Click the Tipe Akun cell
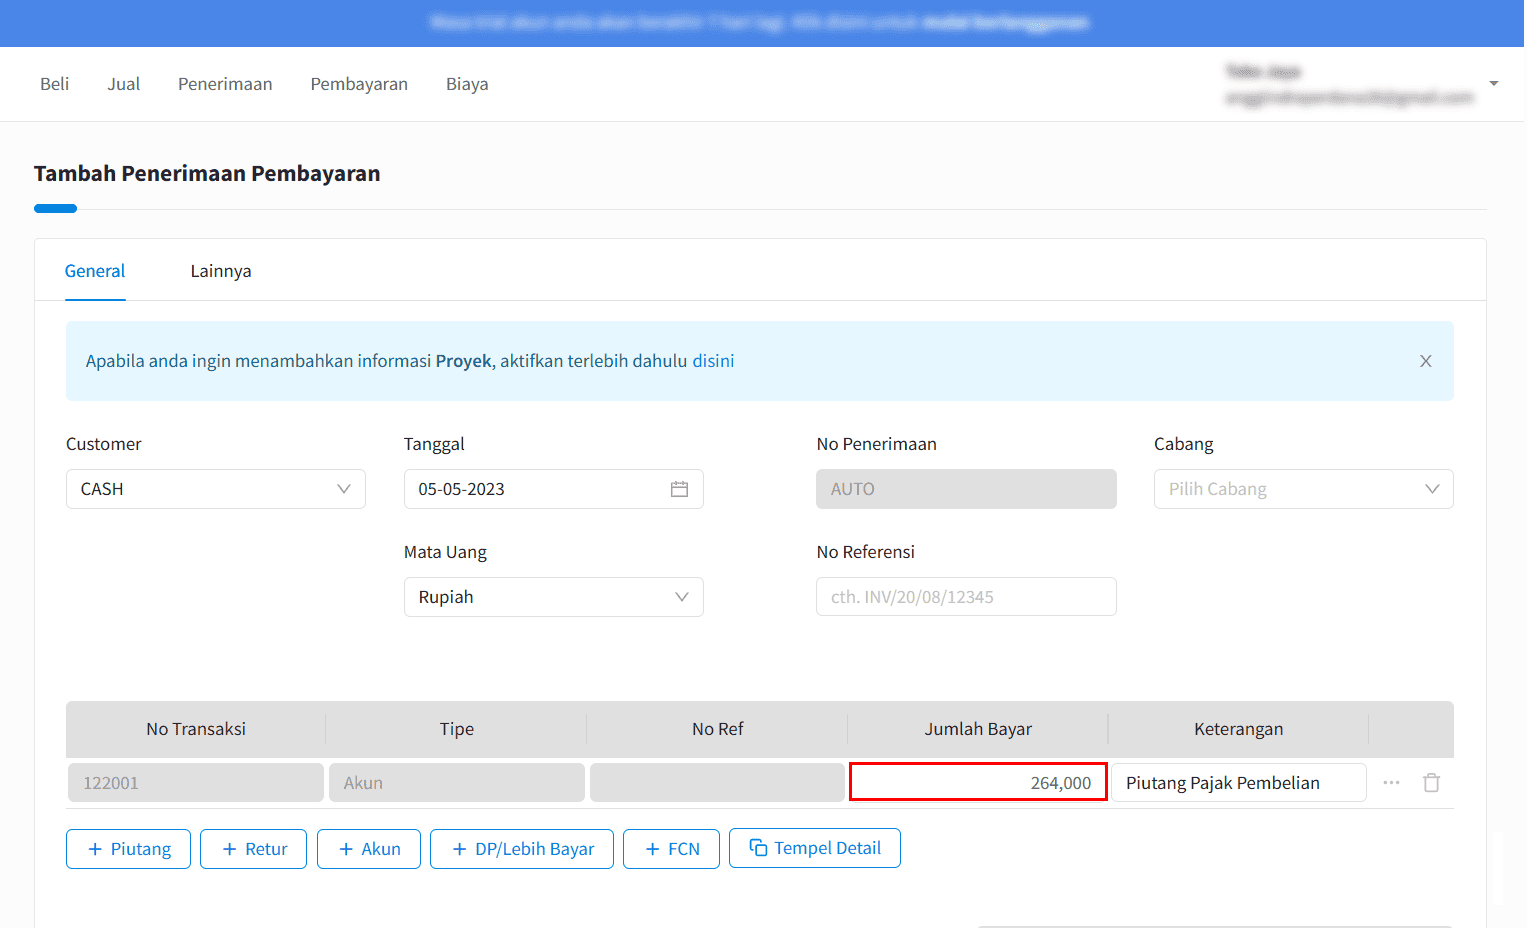This screenshot has width=1527, height=928. 457,783
